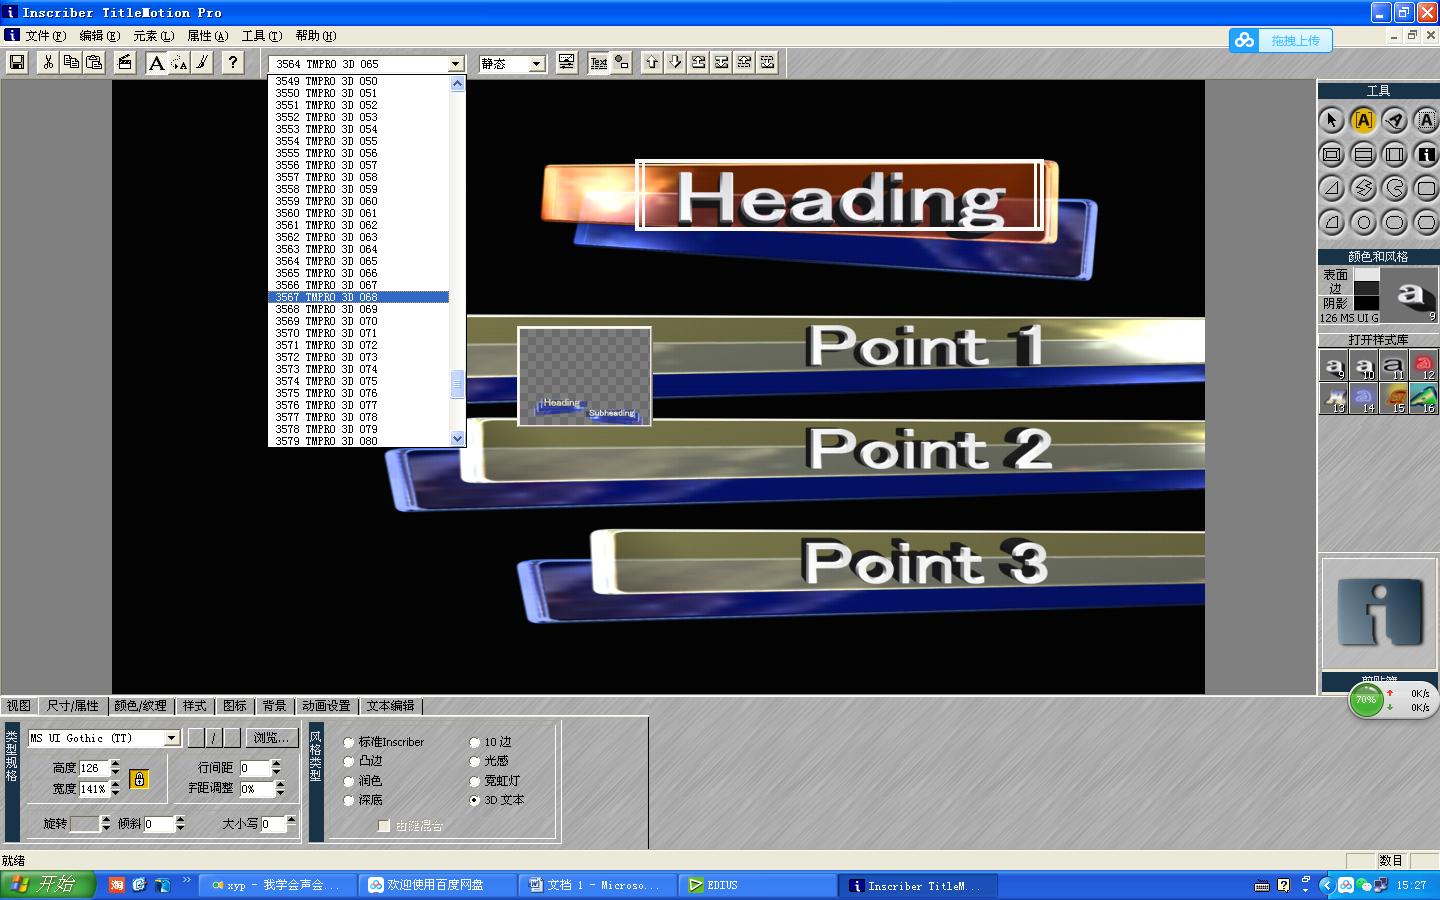Click the 浏览... browse button
This screenshot has width=1440, height=900.
coord(272,738)
